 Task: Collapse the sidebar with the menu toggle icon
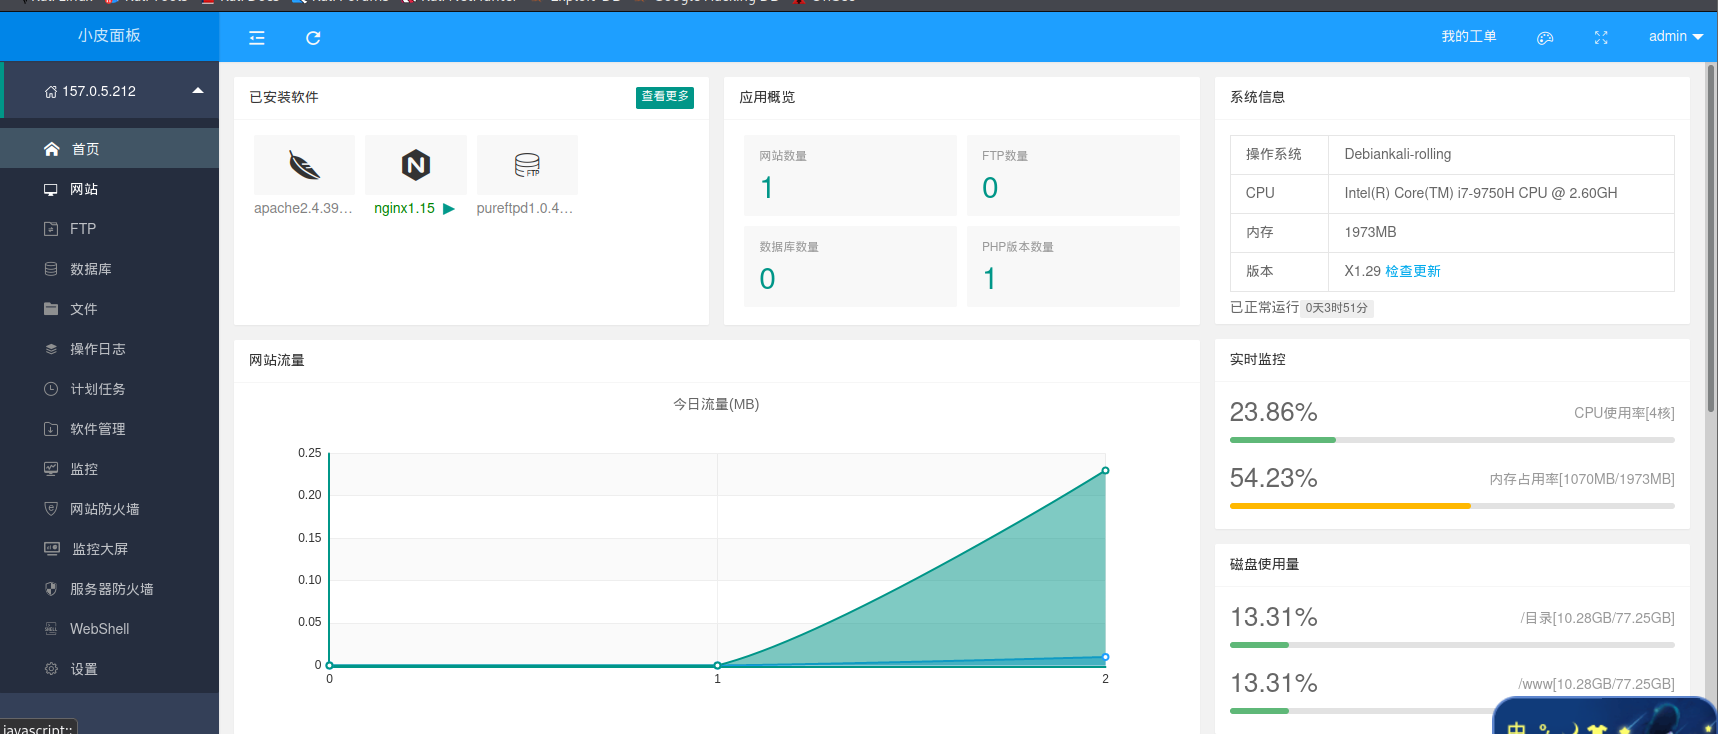click(x=257, y=38)
